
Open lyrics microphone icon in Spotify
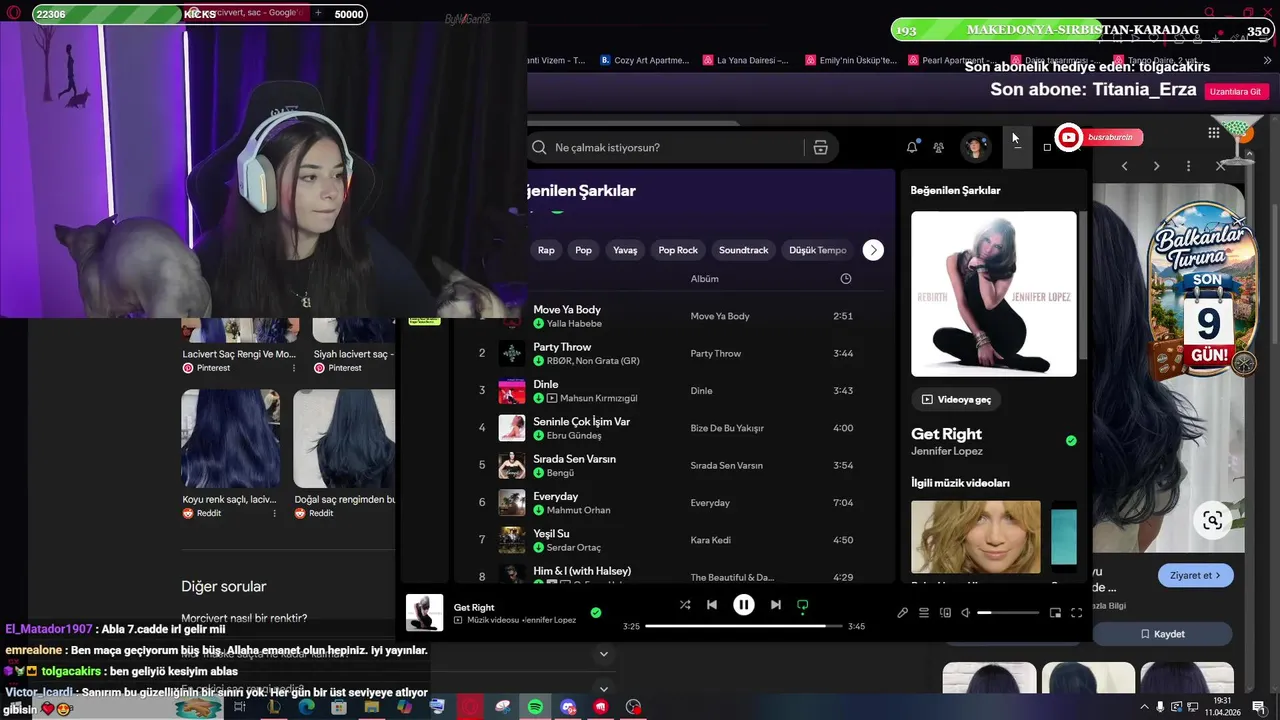(903, 613)
